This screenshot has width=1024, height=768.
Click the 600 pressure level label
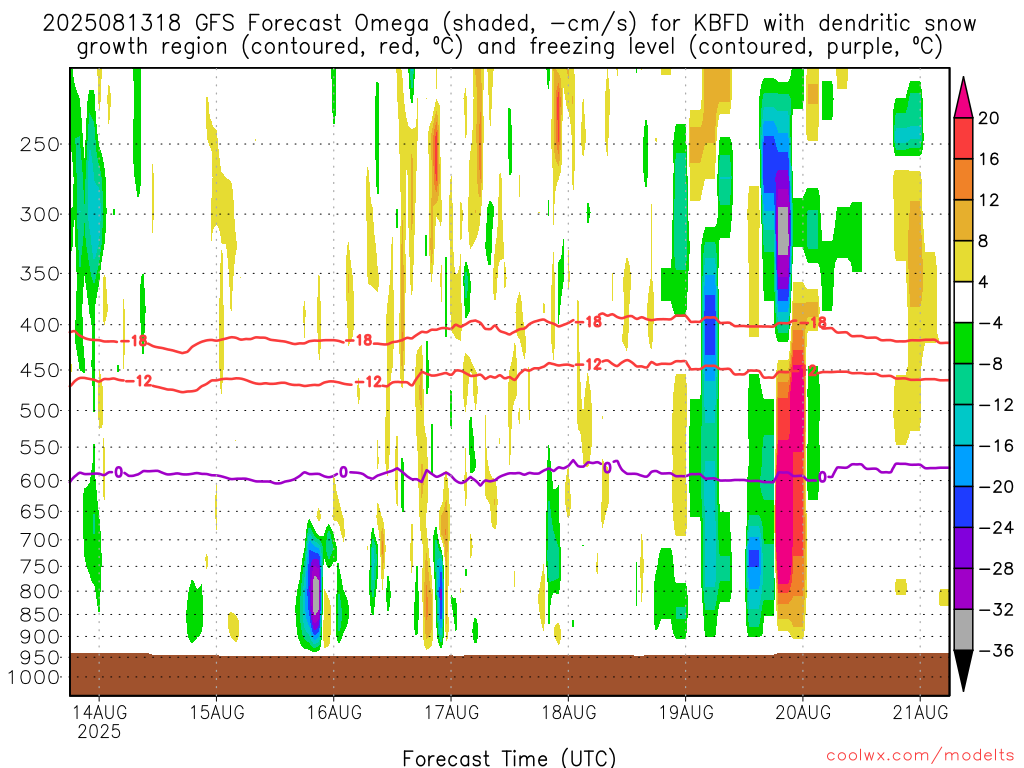pos(40,481)
